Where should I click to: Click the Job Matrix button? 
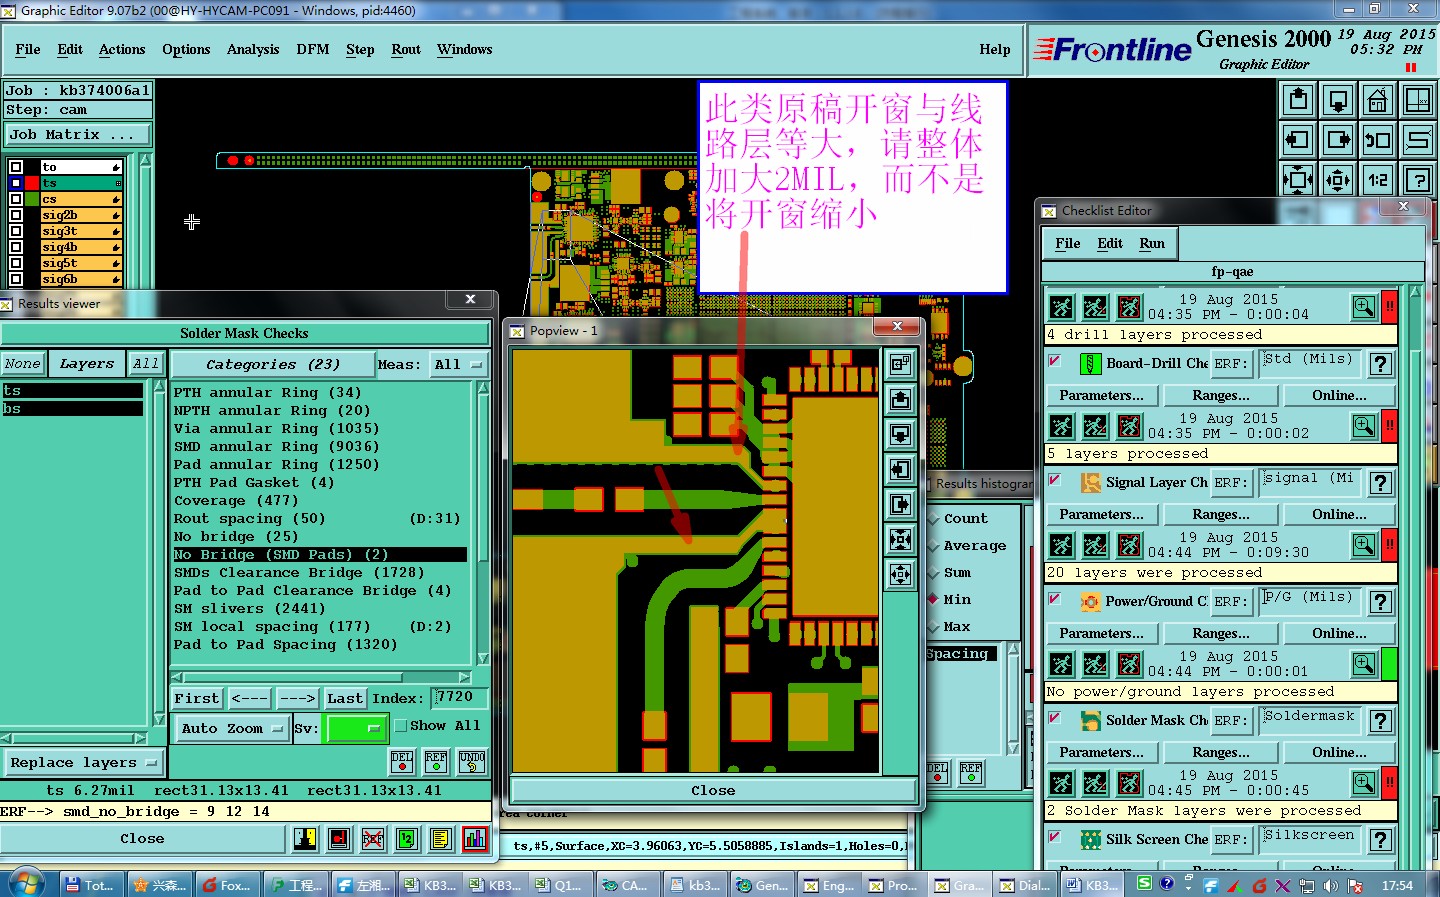[x=77, y=135]
